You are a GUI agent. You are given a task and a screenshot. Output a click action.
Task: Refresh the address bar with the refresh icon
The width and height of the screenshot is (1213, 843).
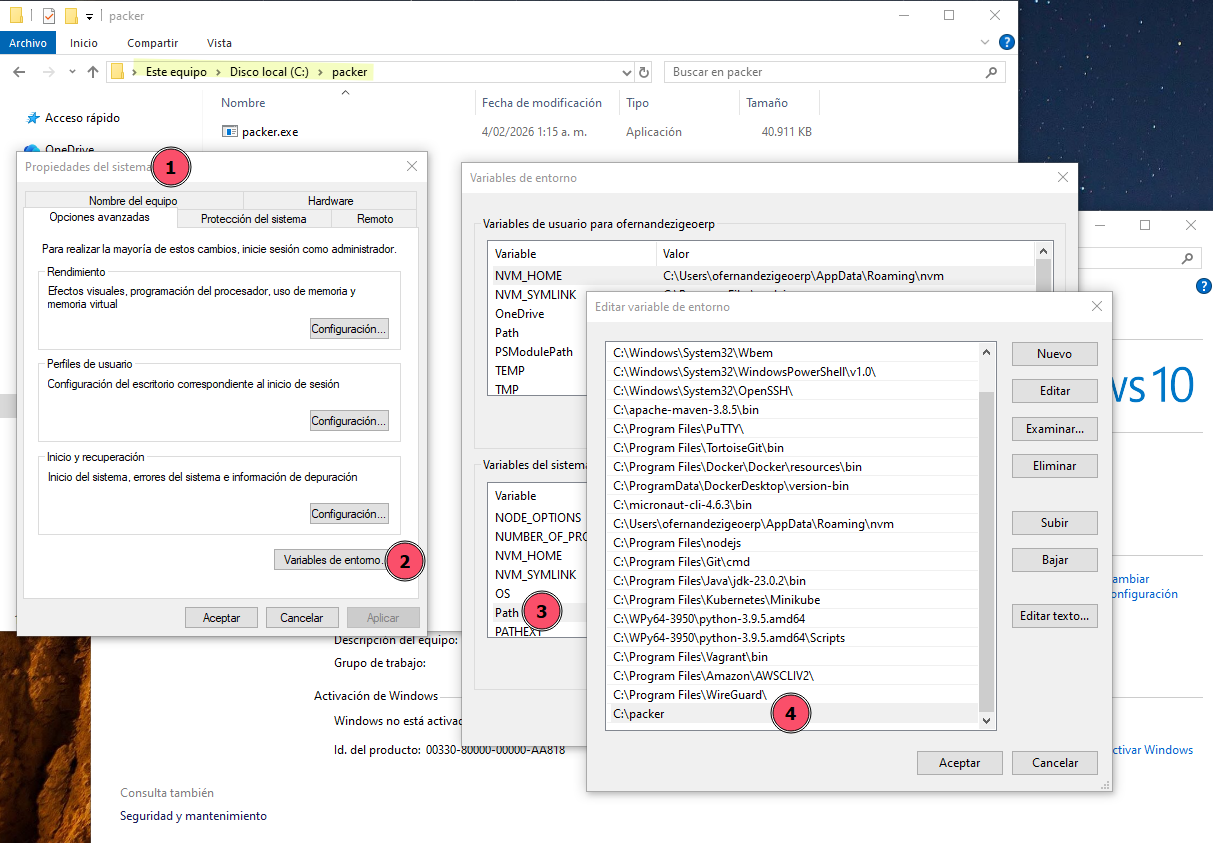(x=643, y=71)
